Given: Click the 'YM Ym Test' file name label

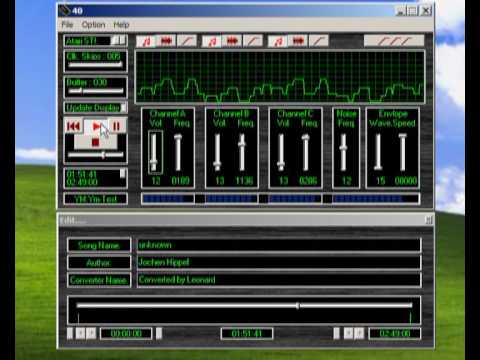Looking at the screenshot, I should pos(96,199).
